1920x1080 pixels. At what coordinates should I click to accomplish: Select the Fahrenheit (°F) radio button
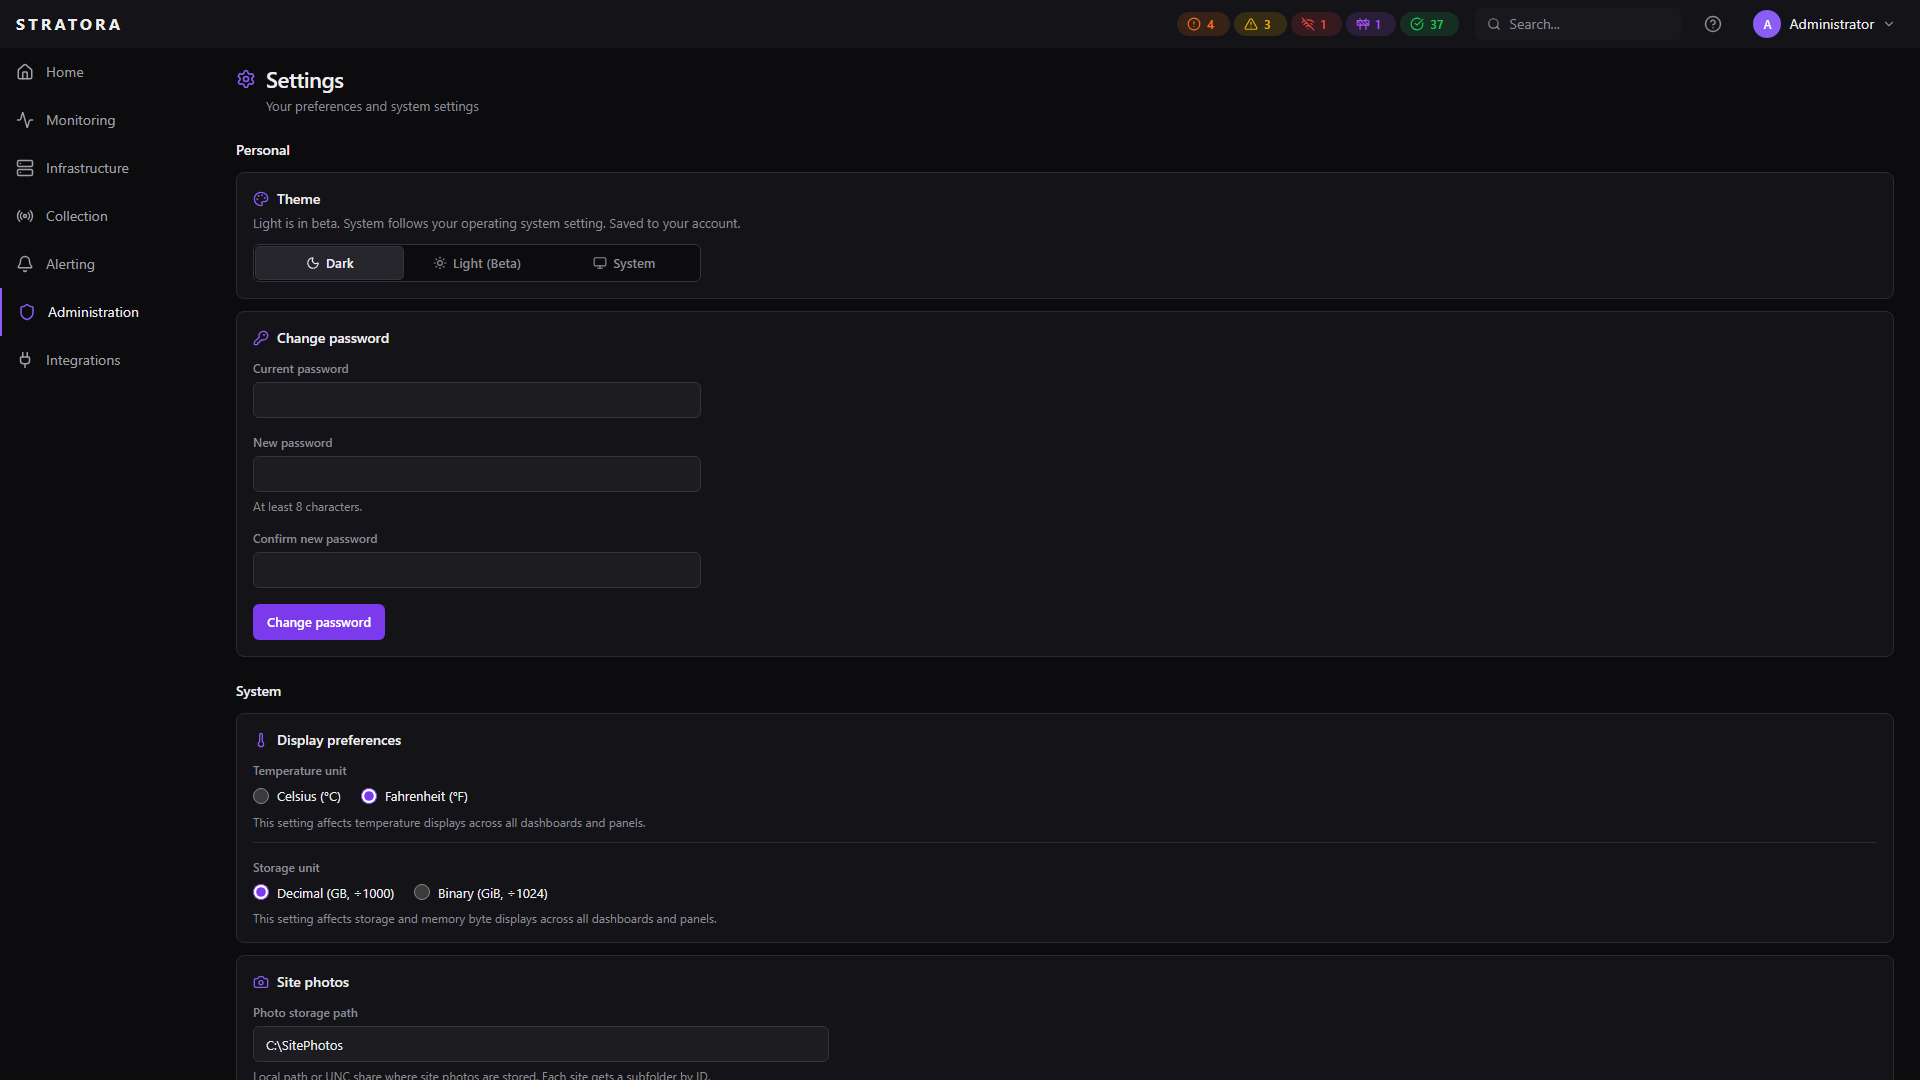tap(369, 796)
